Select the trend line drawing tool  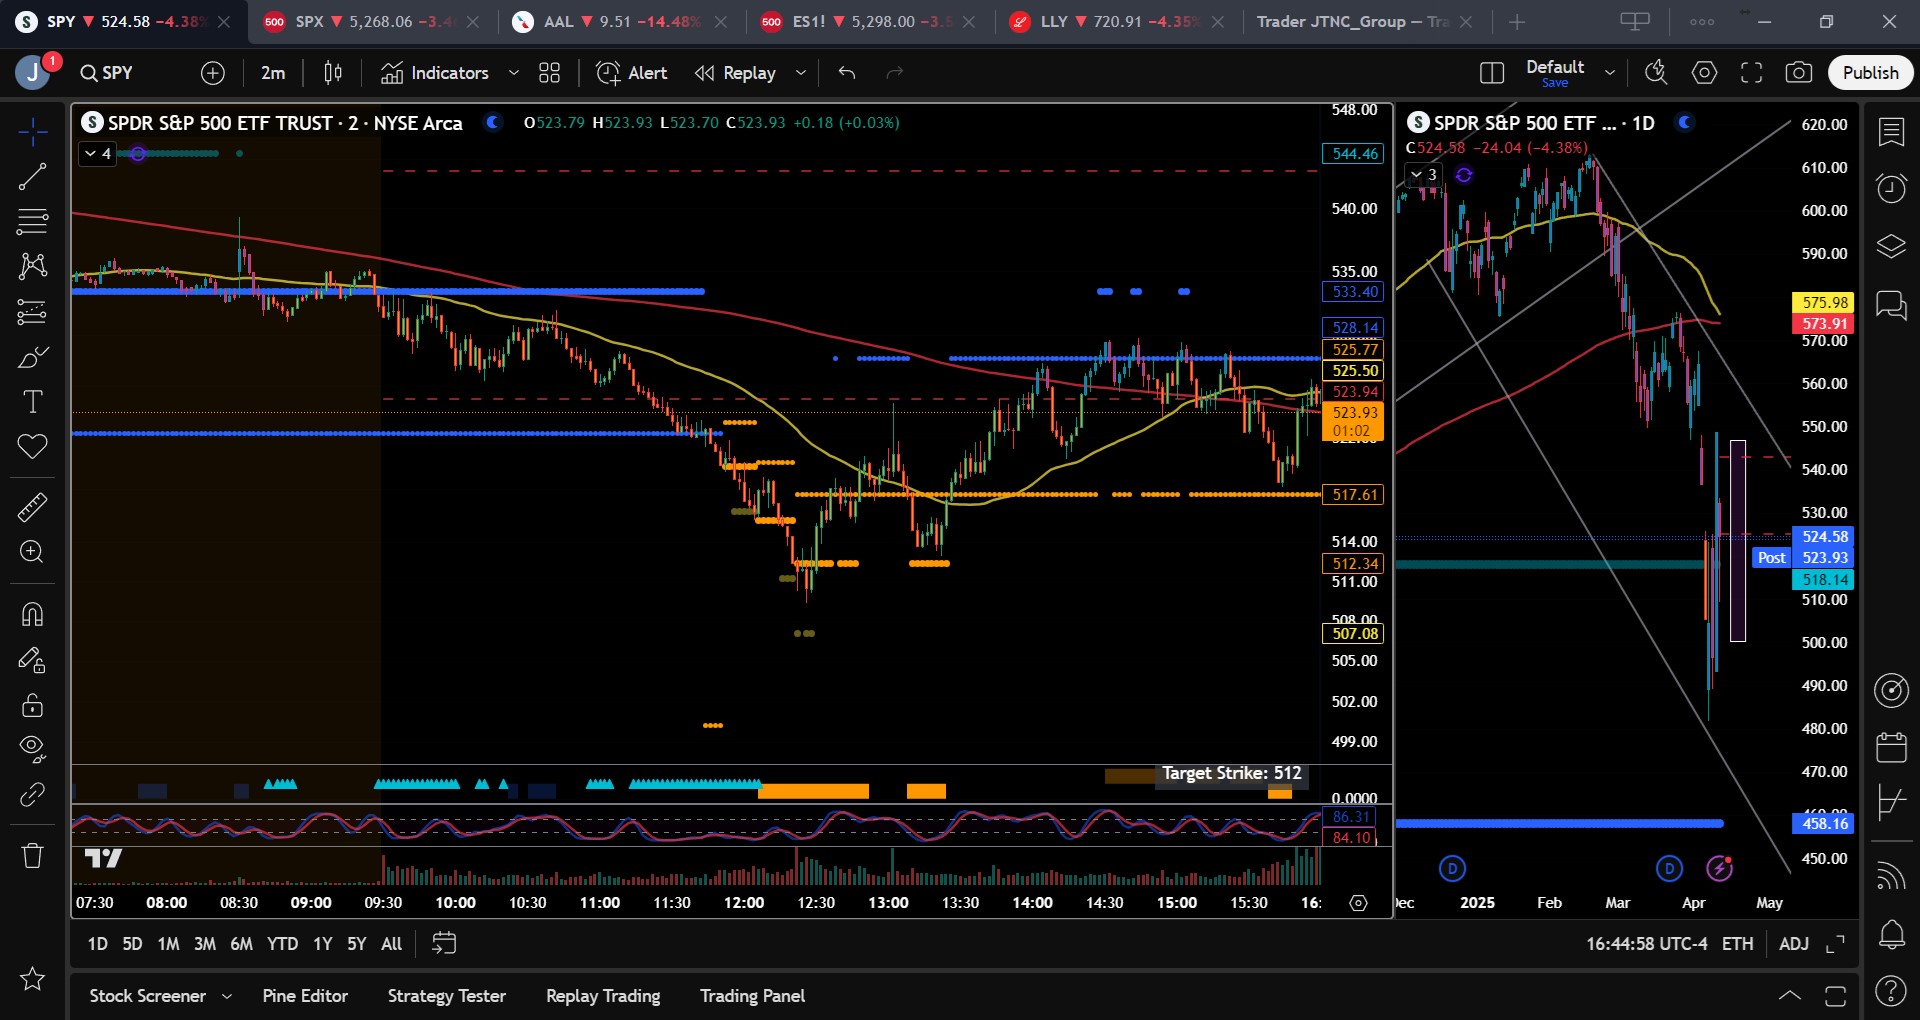pos(32,177)
